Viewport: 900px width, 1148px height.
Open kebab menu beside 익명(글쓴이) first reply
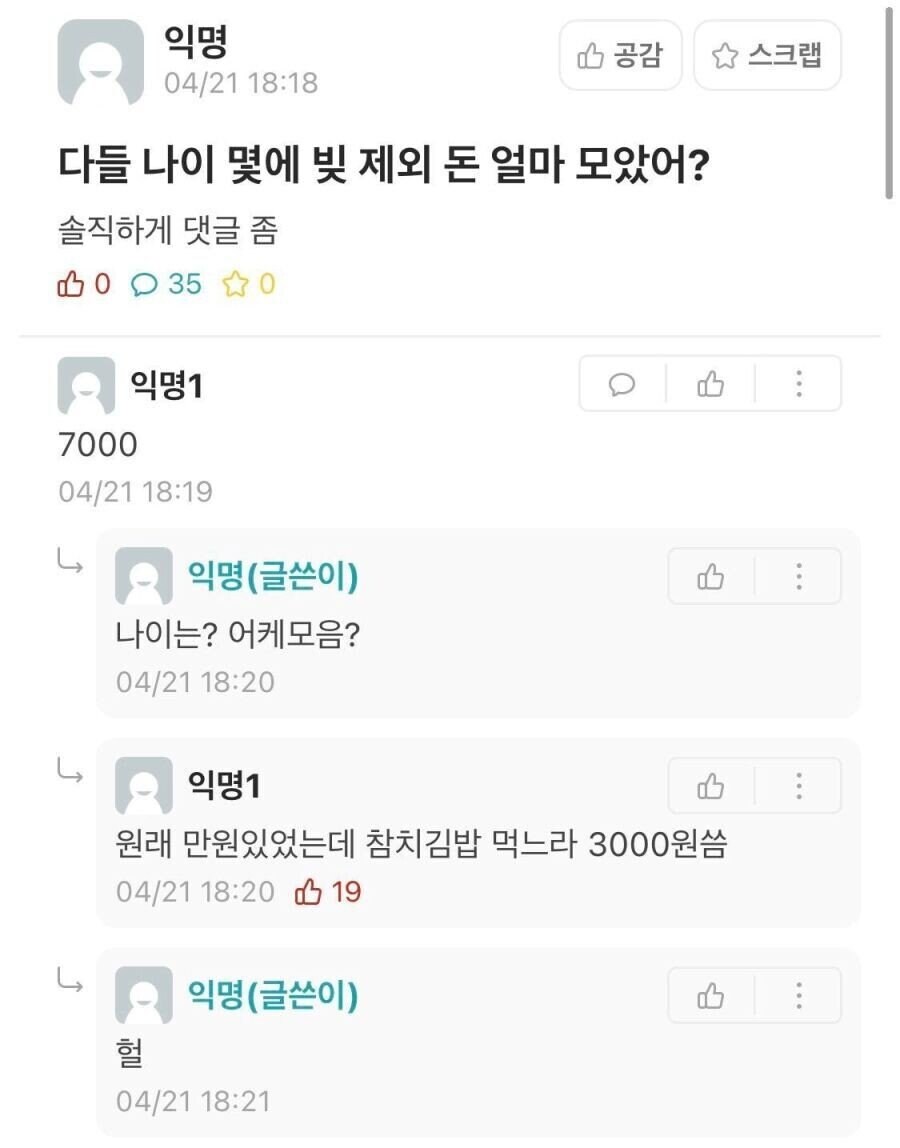tap(798, 576)
